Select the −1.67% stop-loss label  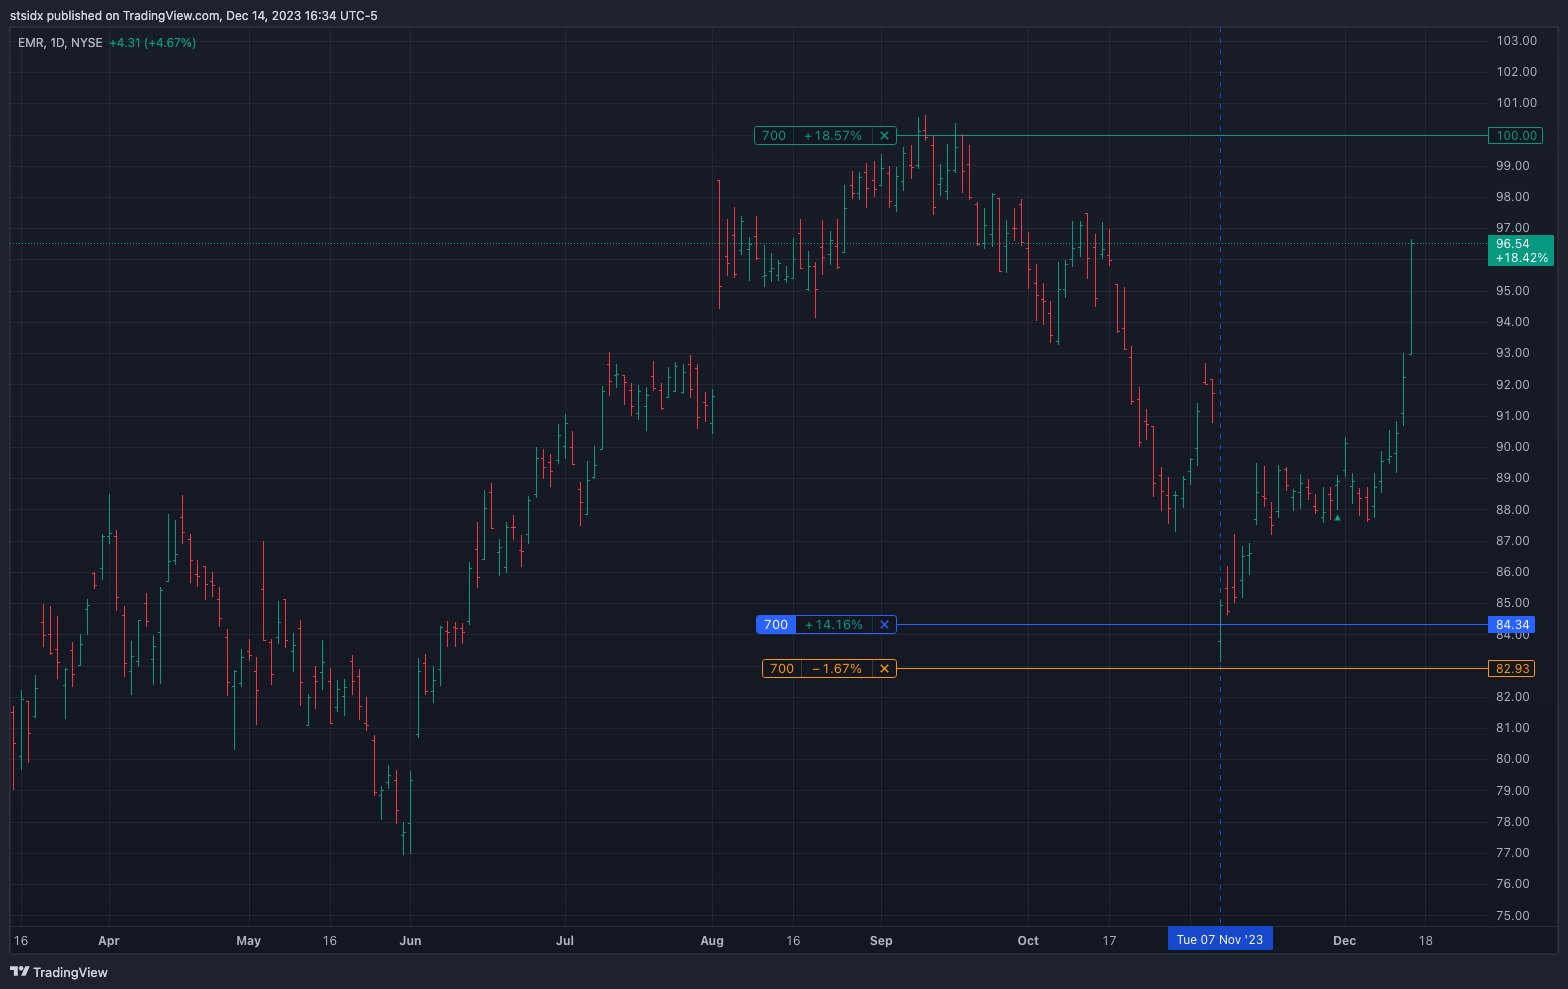pyautogui.click(x=837, y=669)
